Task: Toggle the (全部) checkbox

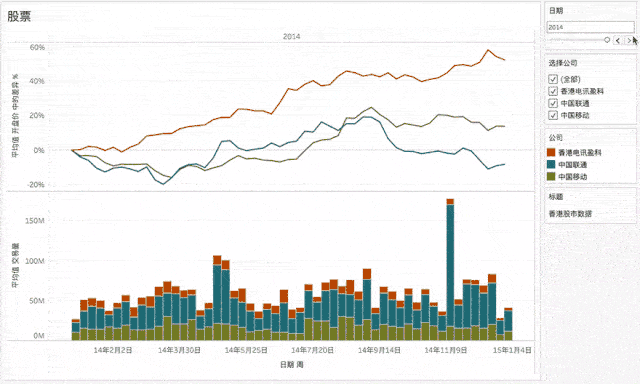Action: [553, 79]
